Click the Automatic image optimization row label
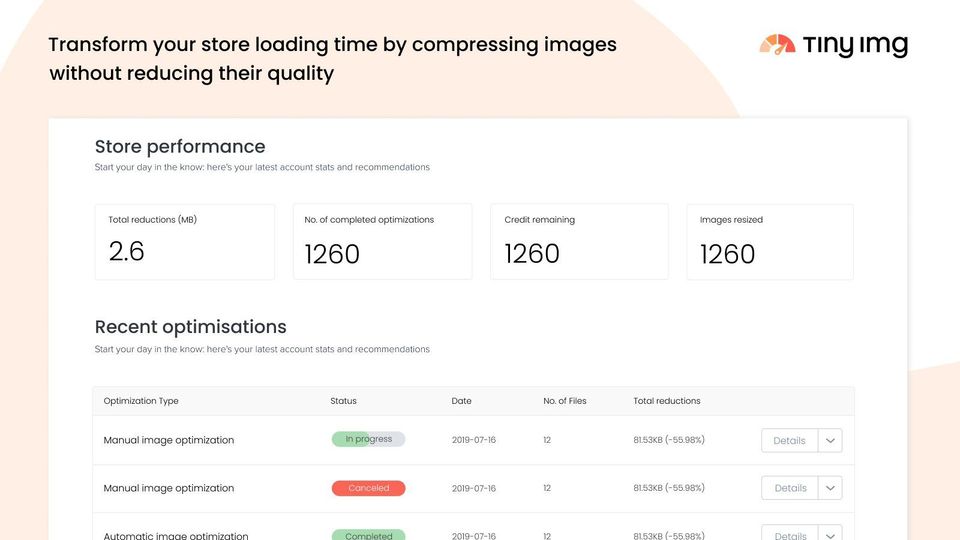Image resolution: width=960 pixels, height=540 pixels. [x=176, y=535]
